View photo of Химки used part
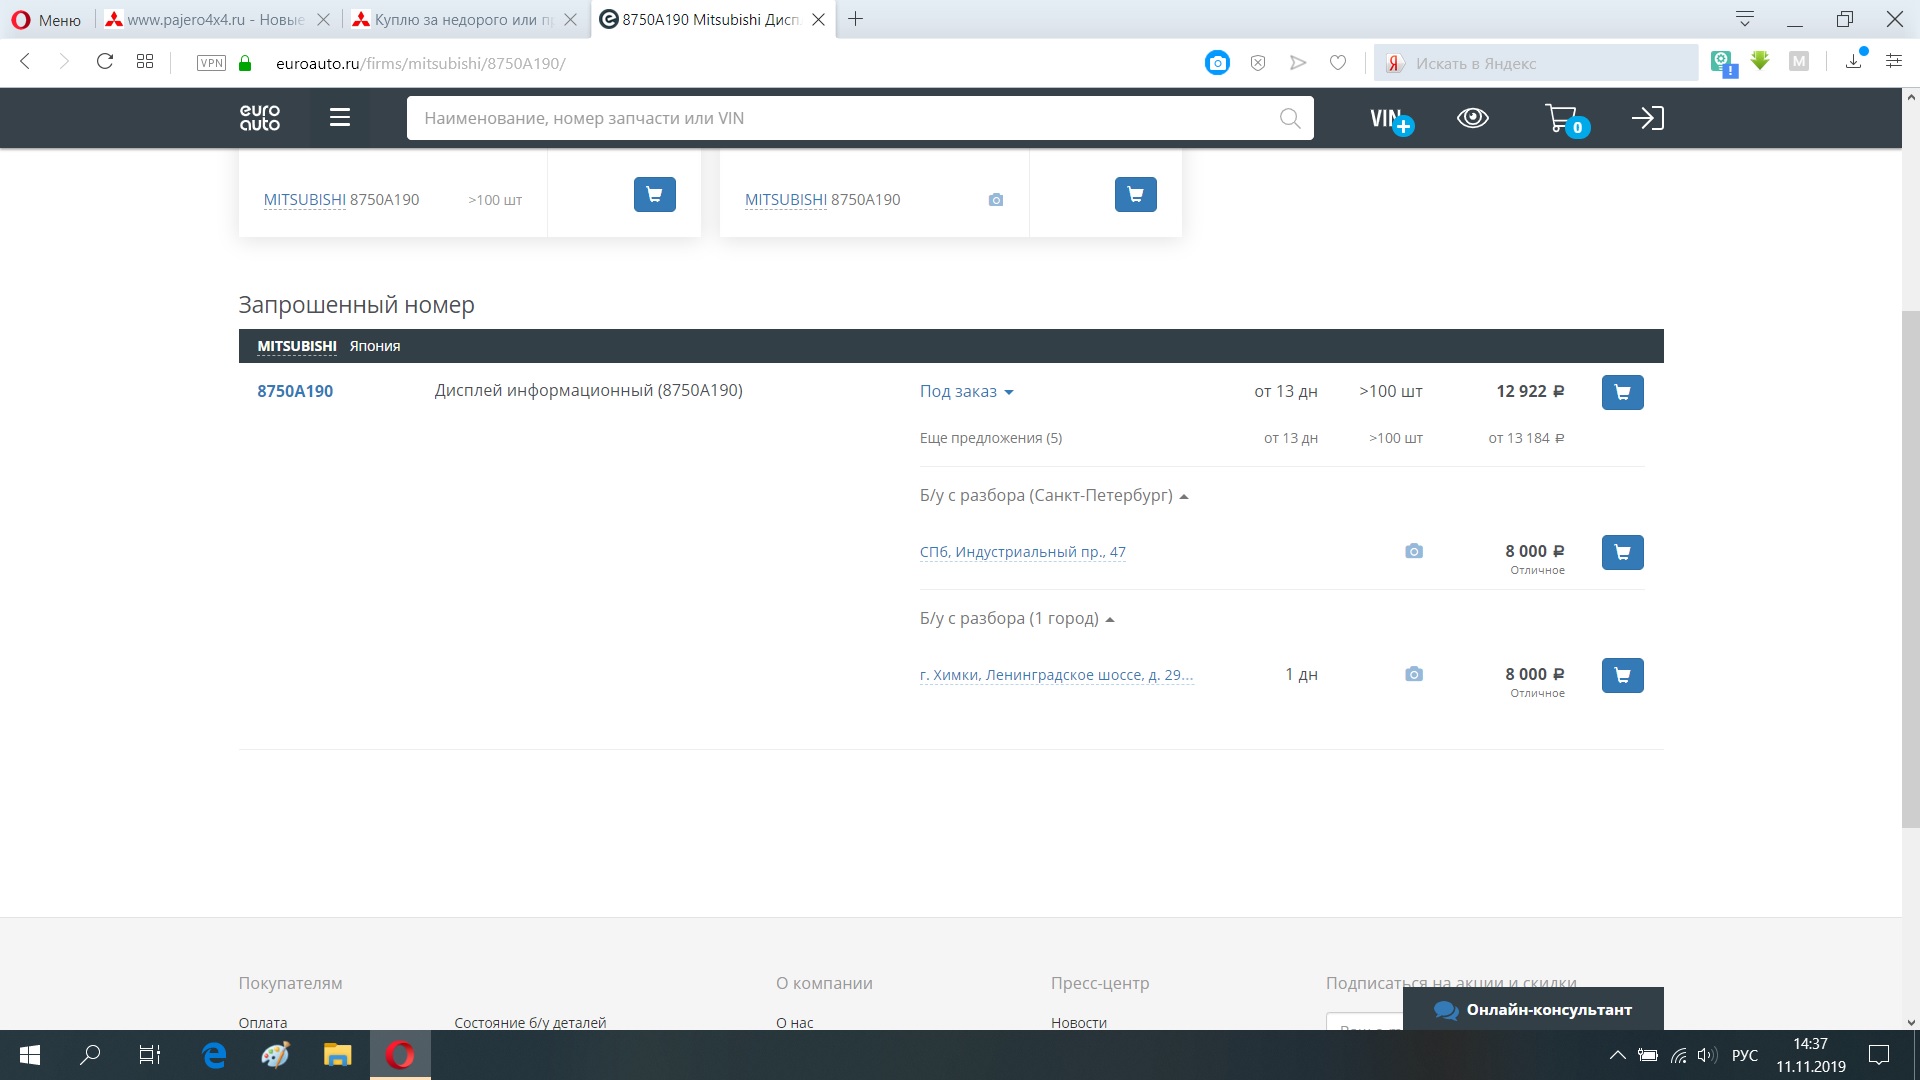Image resolution: width=1920 pixels, height=1080 pixels. pyautogui.click(x=1413, y=675)
